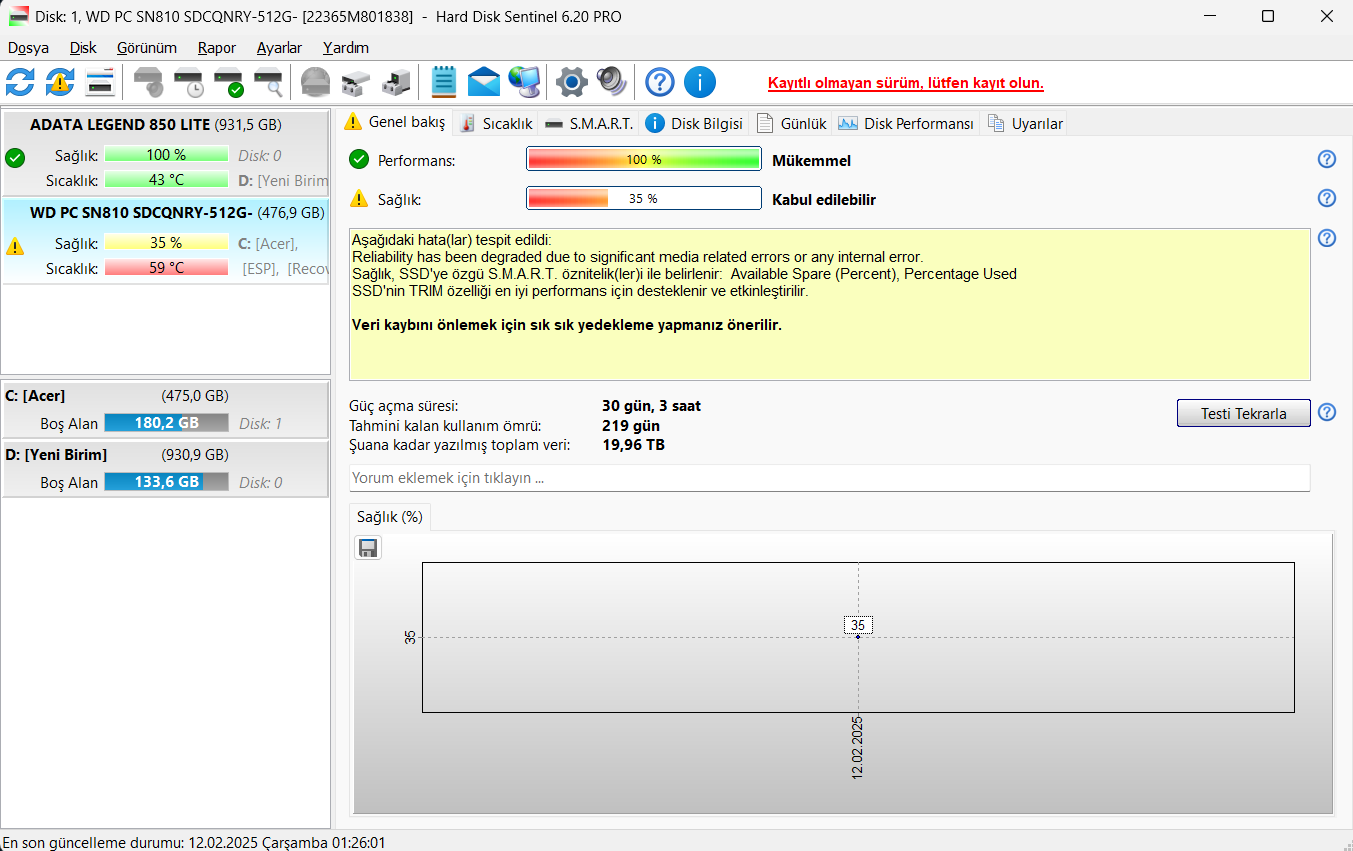Click the refresh icon with yellow warning triangle
The width and height of the screenshot is (1353, 851).
(60, 82)
